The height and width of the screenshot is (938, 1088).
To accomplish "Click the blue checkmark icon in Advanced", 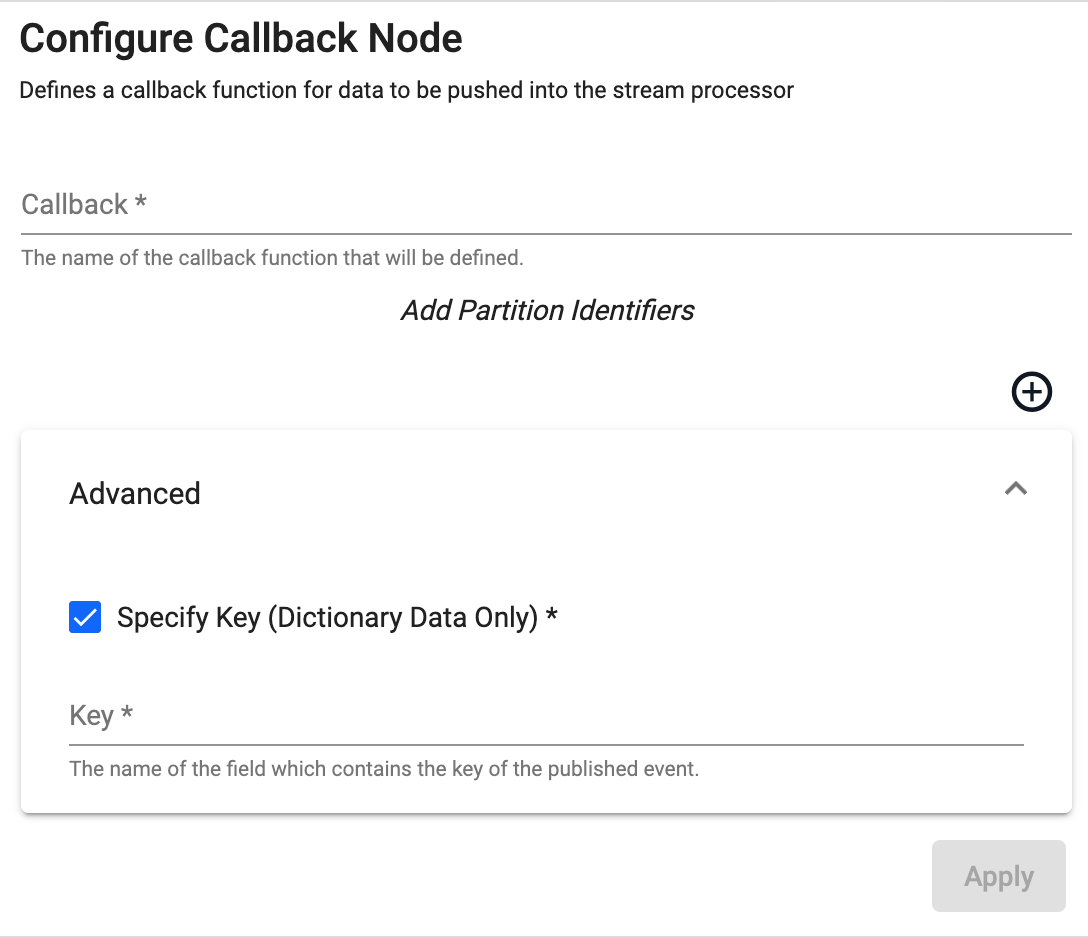I will pos(85,618).
